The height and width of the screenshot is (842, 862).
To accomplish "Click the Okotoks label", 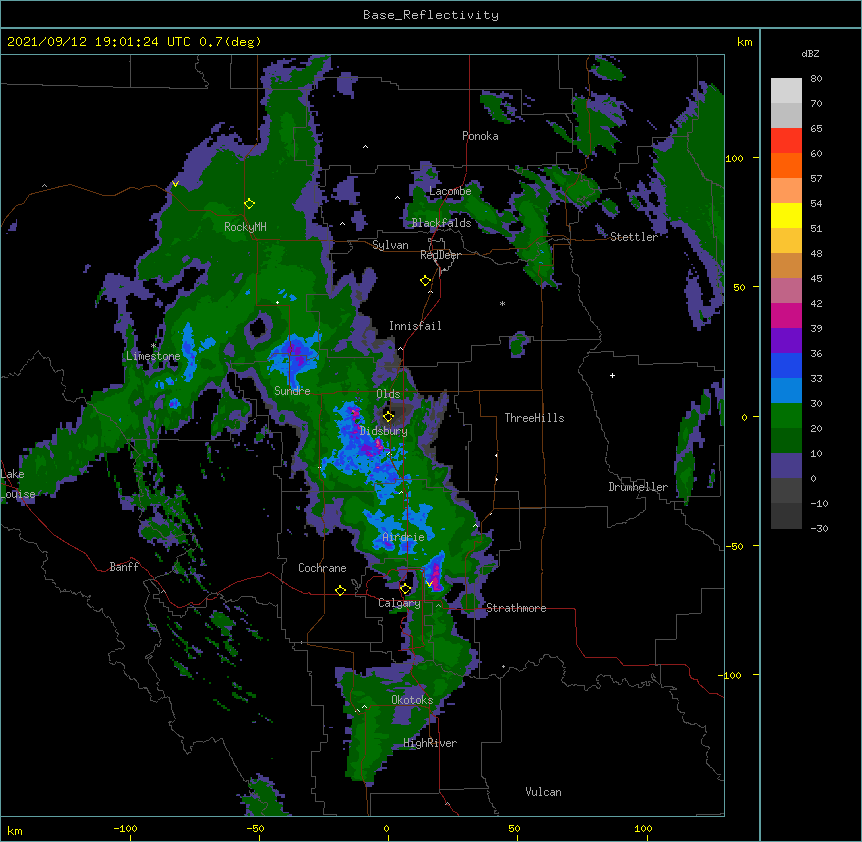I will [412, 700].
